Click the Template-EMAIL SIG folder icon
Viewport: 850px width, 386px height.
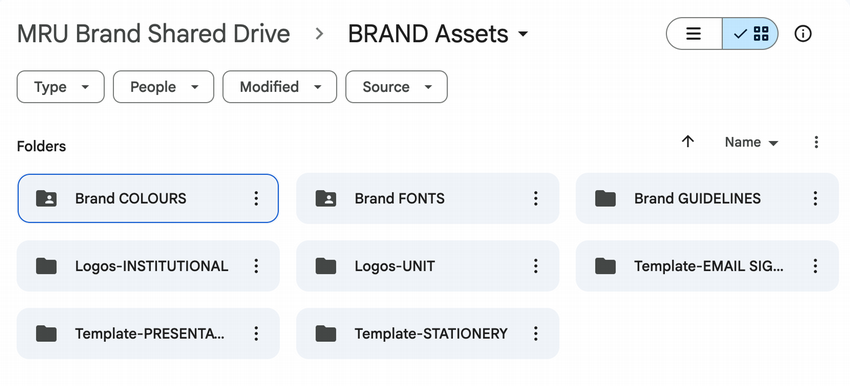tap(606, 266)
